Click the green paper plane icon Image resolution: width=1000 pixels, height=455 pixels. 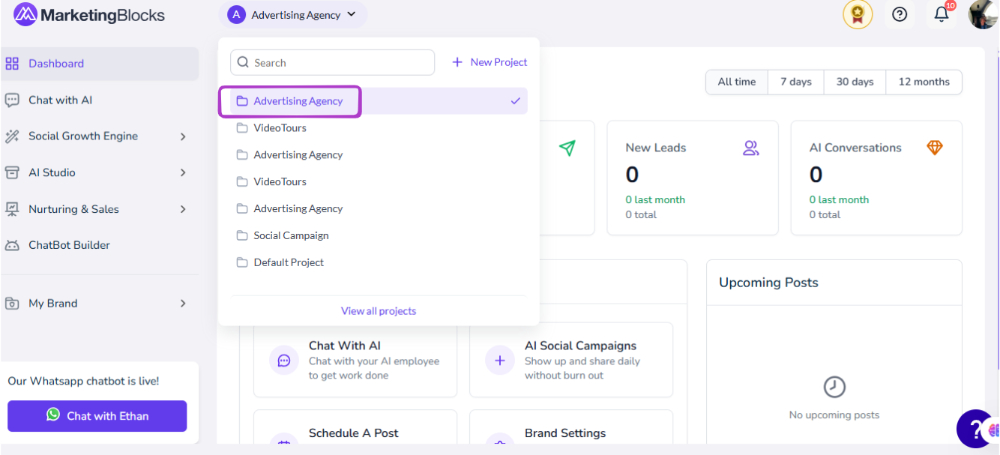pyautogui.click(x=567, y=148)
